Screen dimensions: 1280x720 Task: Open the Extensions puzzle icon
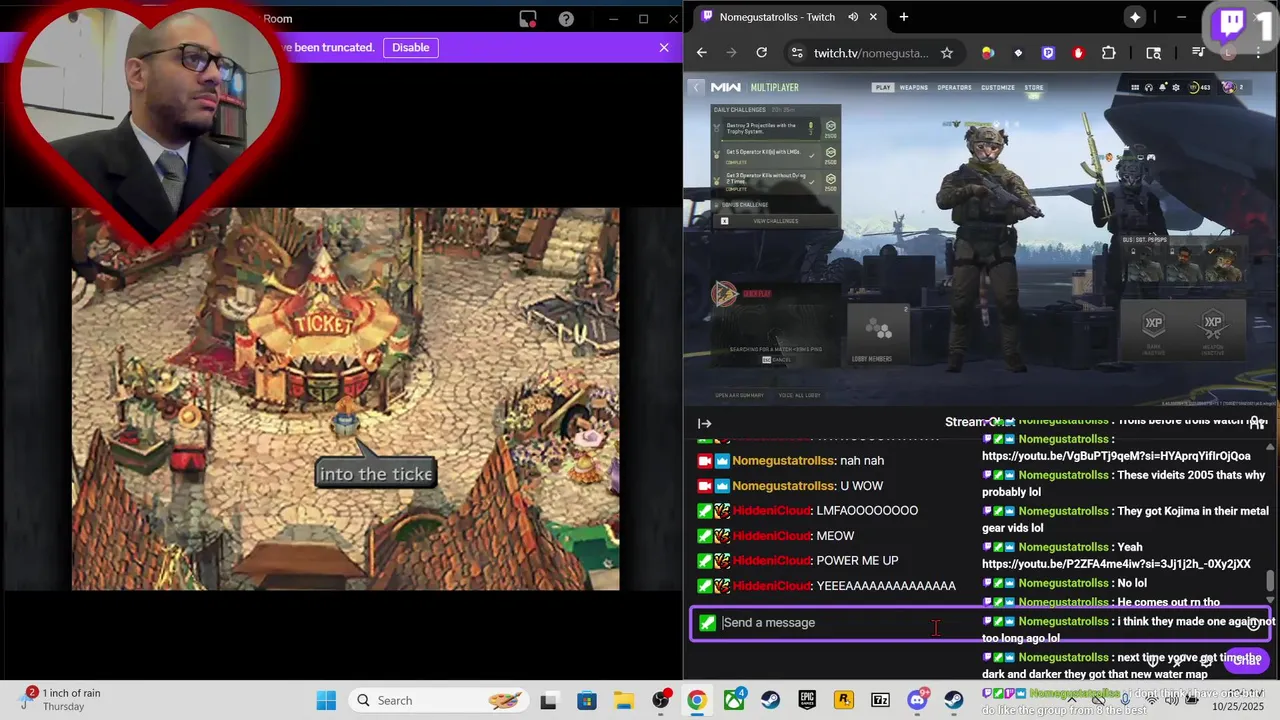pos(1109,53)
